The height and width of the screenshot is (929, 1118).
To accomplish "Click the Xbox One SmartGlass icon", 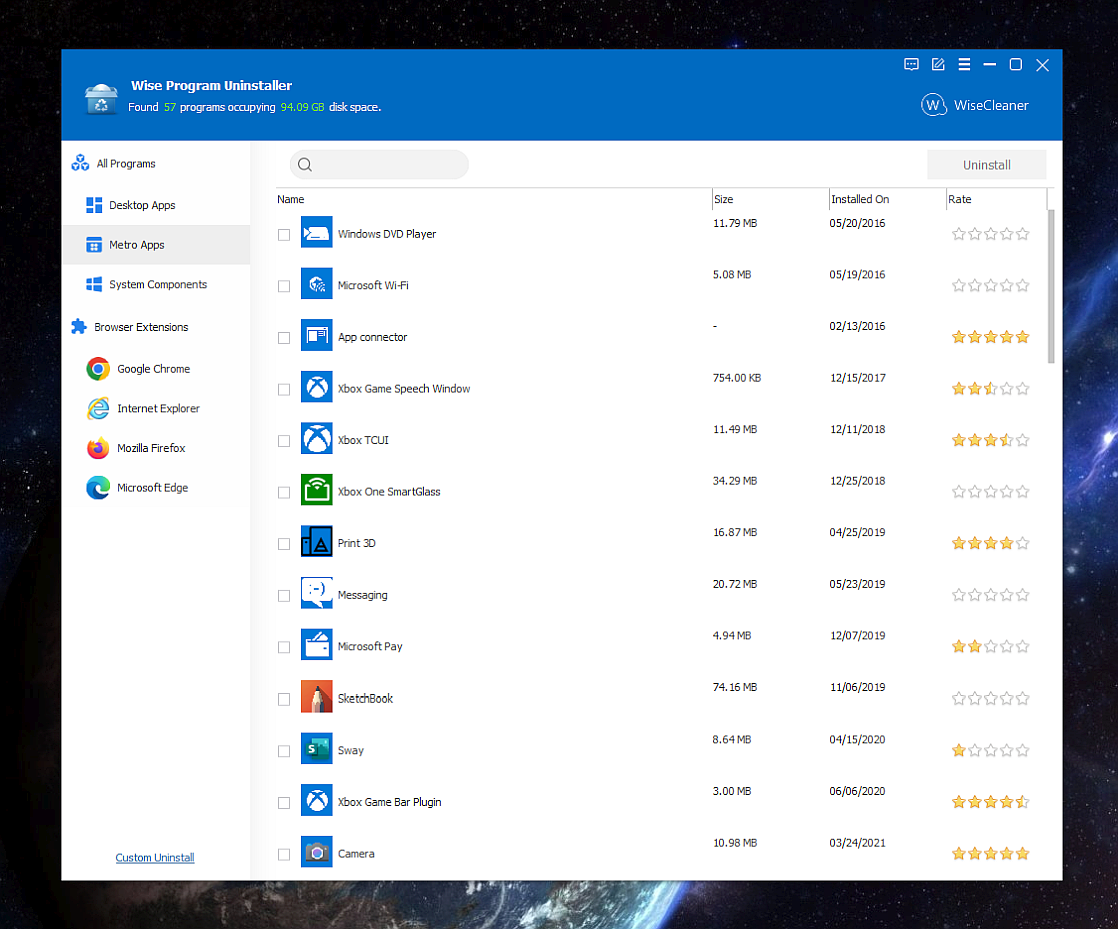I will [317, 491].
